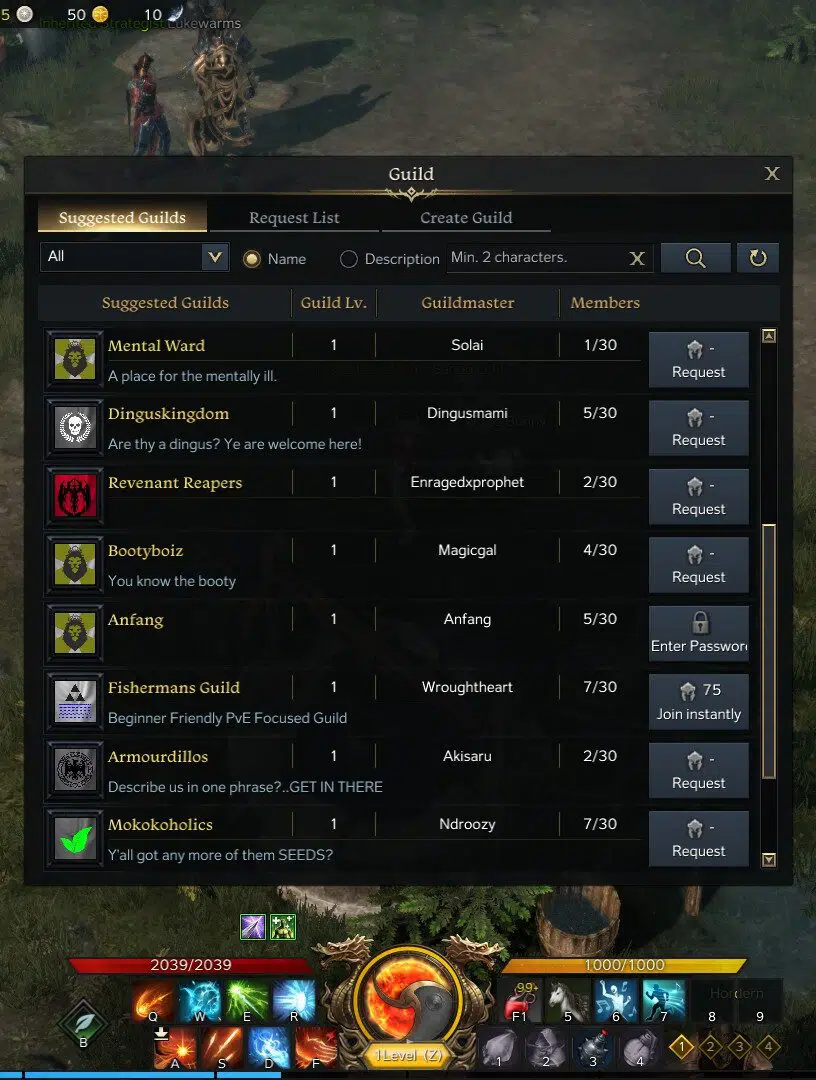The width and height of the screenshot is (816, 1080).
Task: Click the Mokokoholics green leaf emblem
Action: tap(74, 839)
